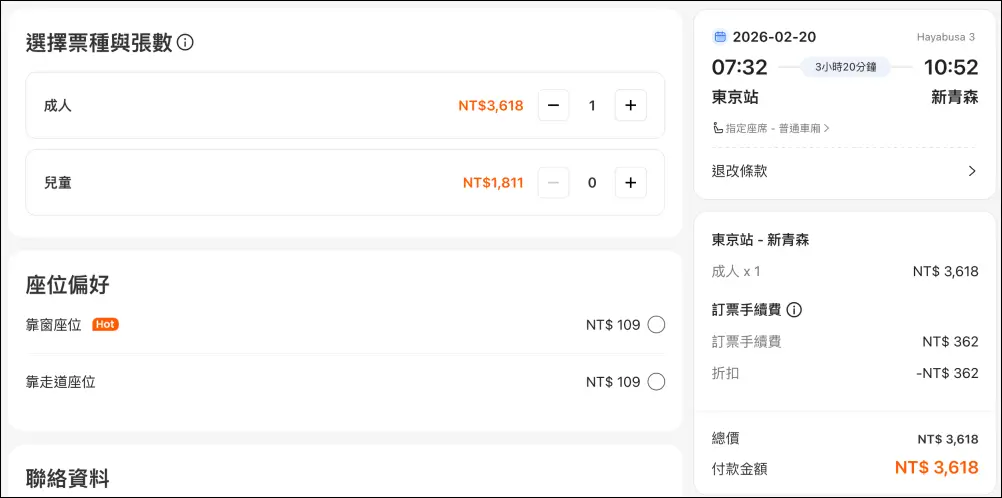Viewport: 1002px width, 498px height.
Task: Decrease adult ticket count with minus button
Action: 553,105
